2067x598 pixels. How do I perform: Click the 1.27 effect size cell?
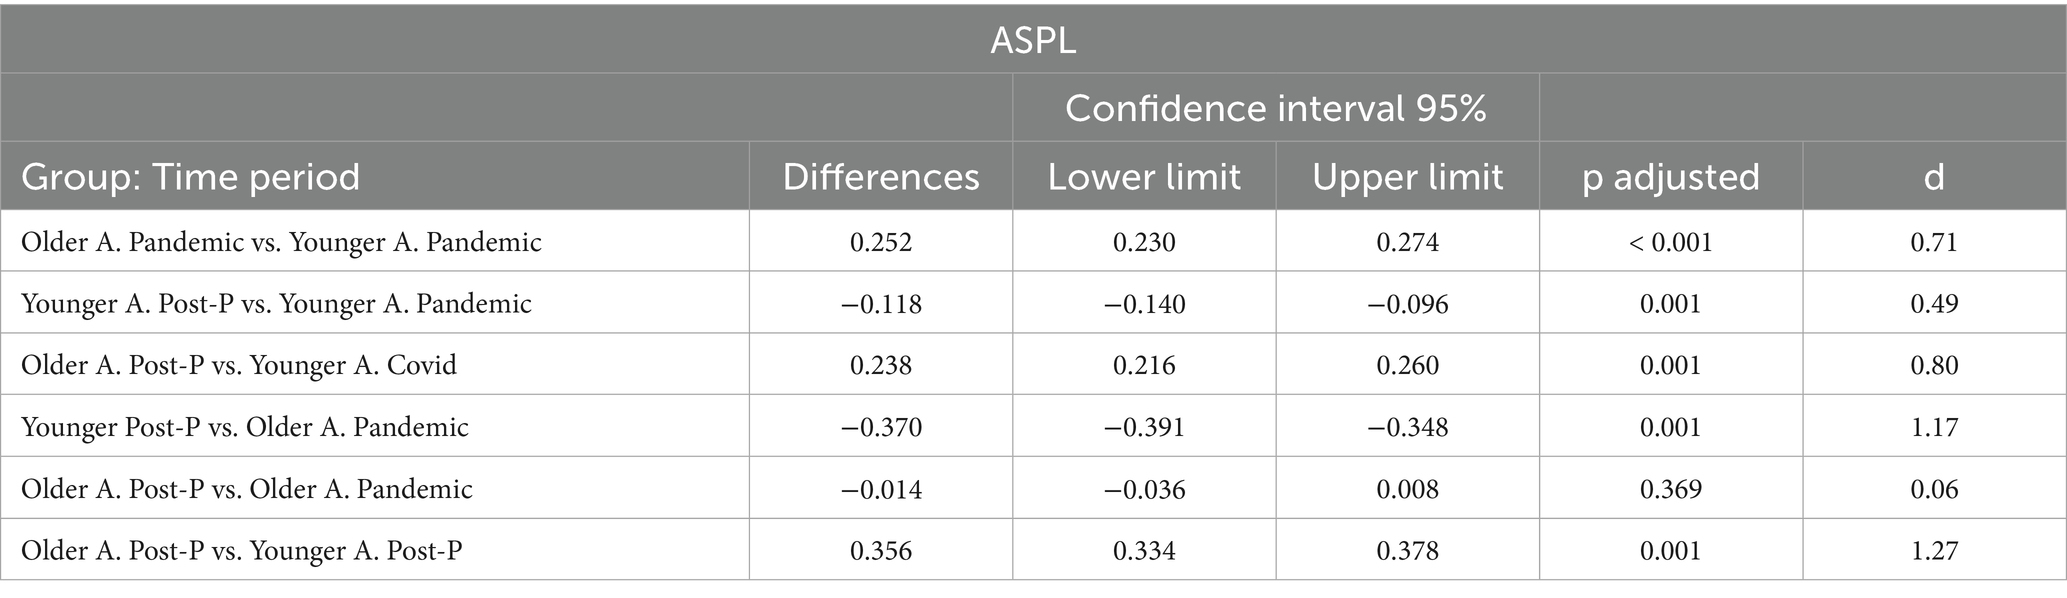[1934, 551]
